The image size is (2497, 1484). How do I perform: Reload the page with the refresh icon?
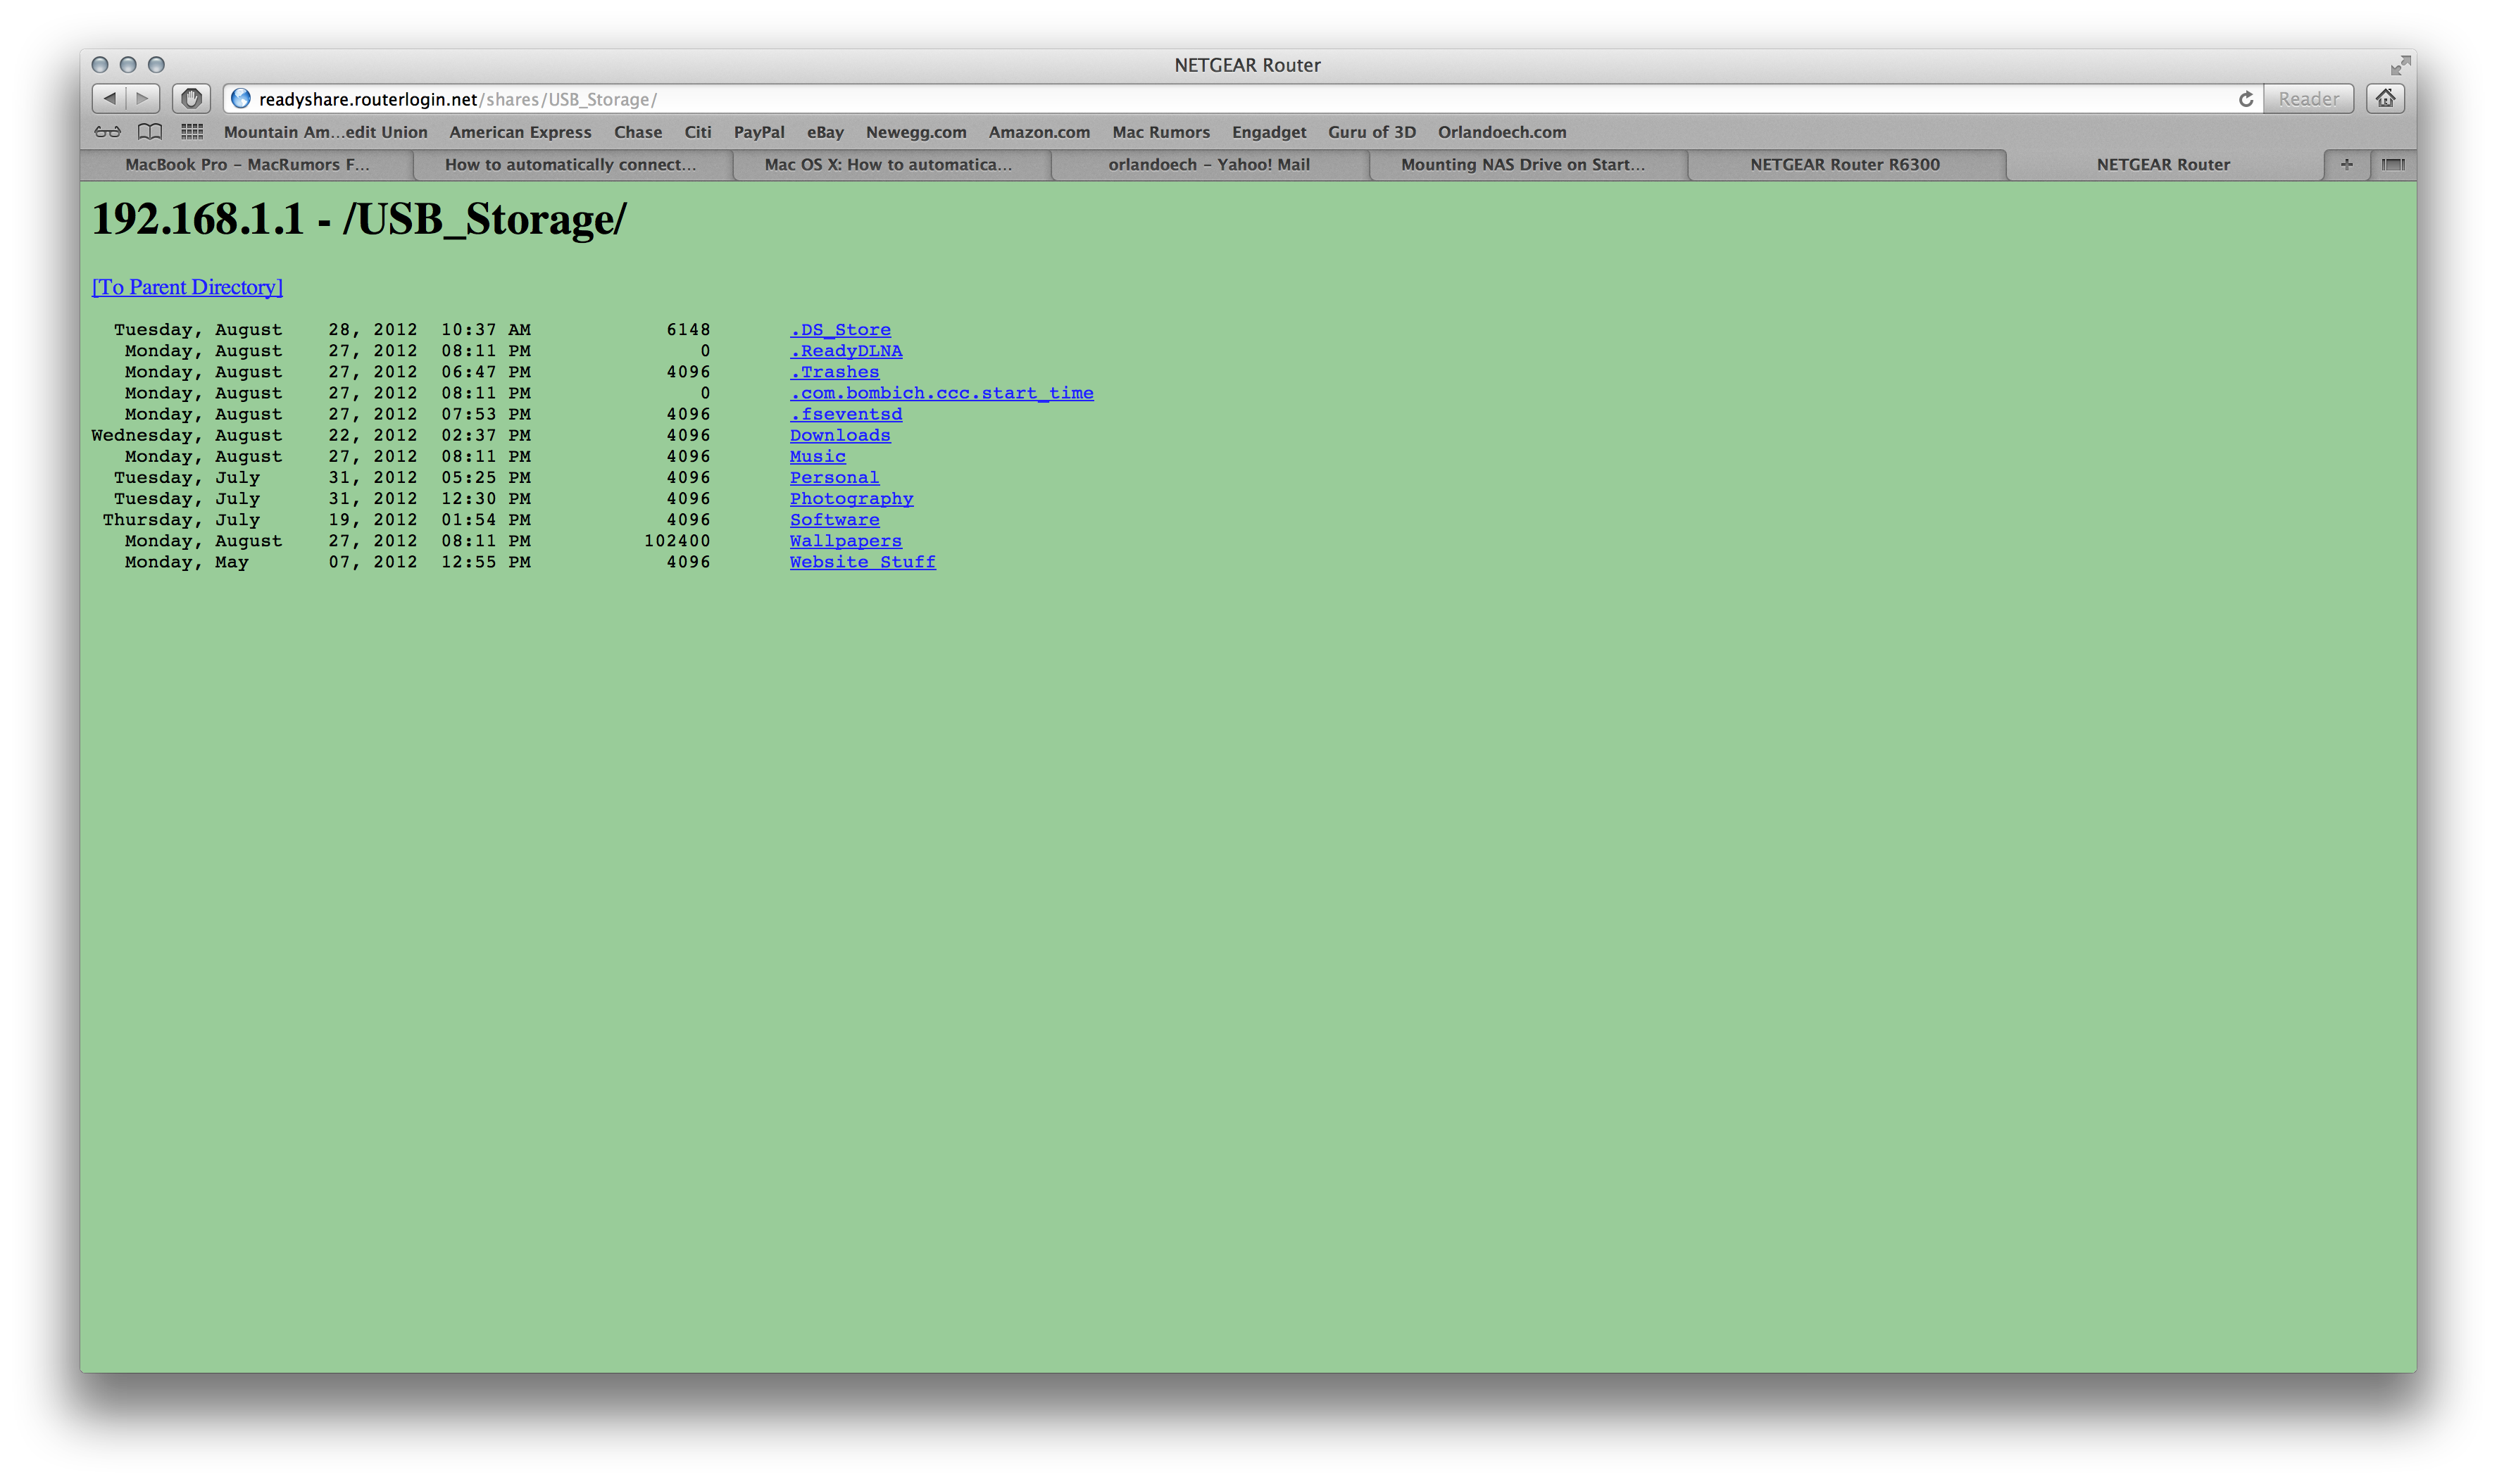2245,99
